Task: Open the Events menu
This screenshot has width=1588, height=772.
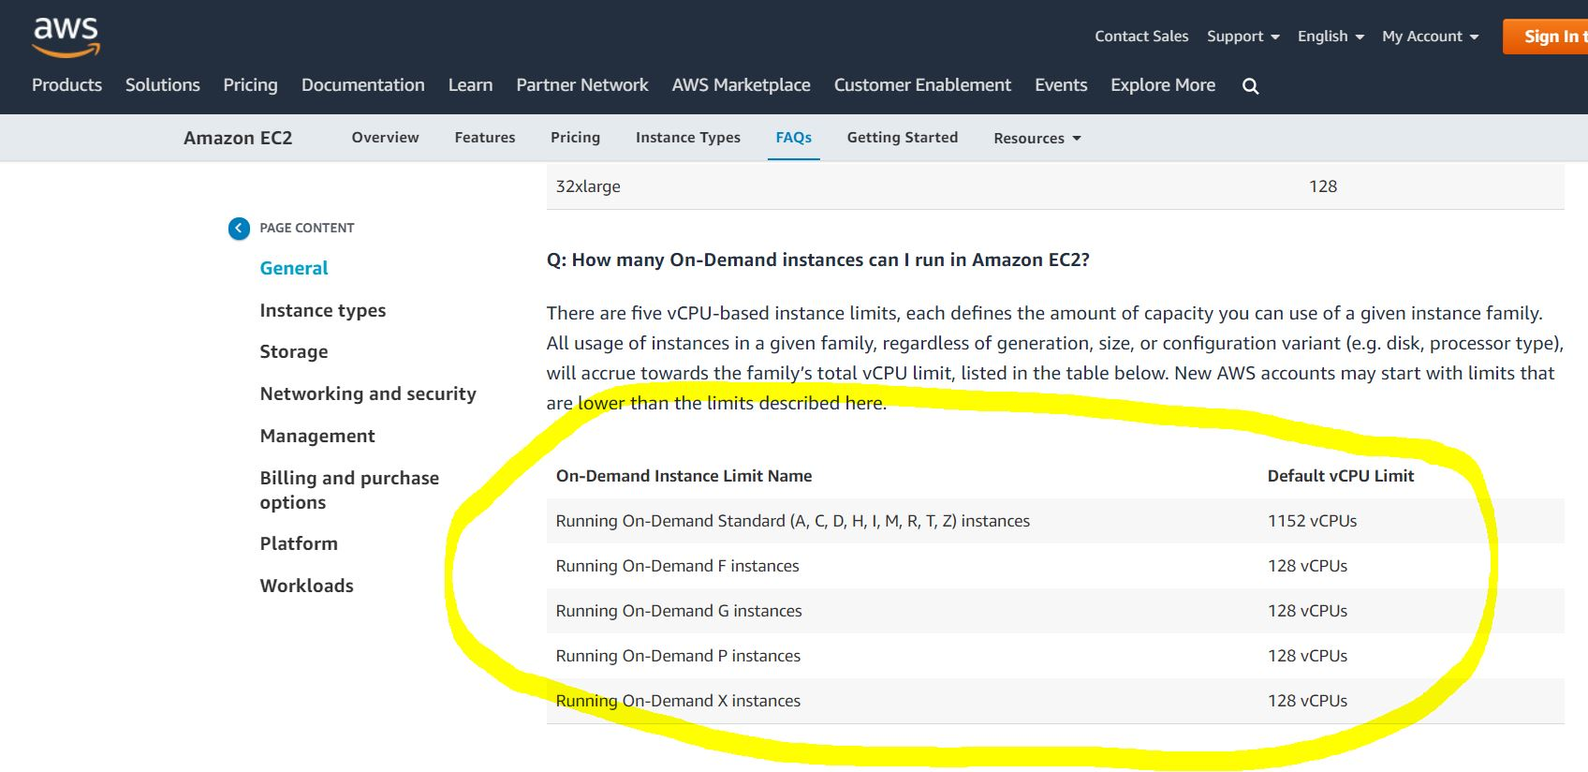Action: 1061,85
